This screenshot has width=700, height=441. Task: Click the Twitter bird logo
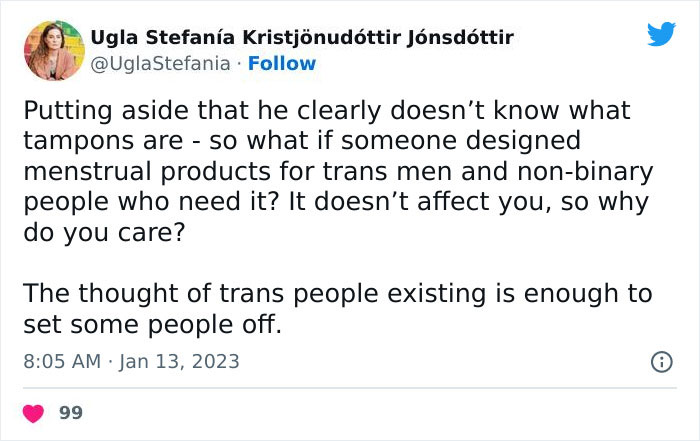tap(661, 35)
